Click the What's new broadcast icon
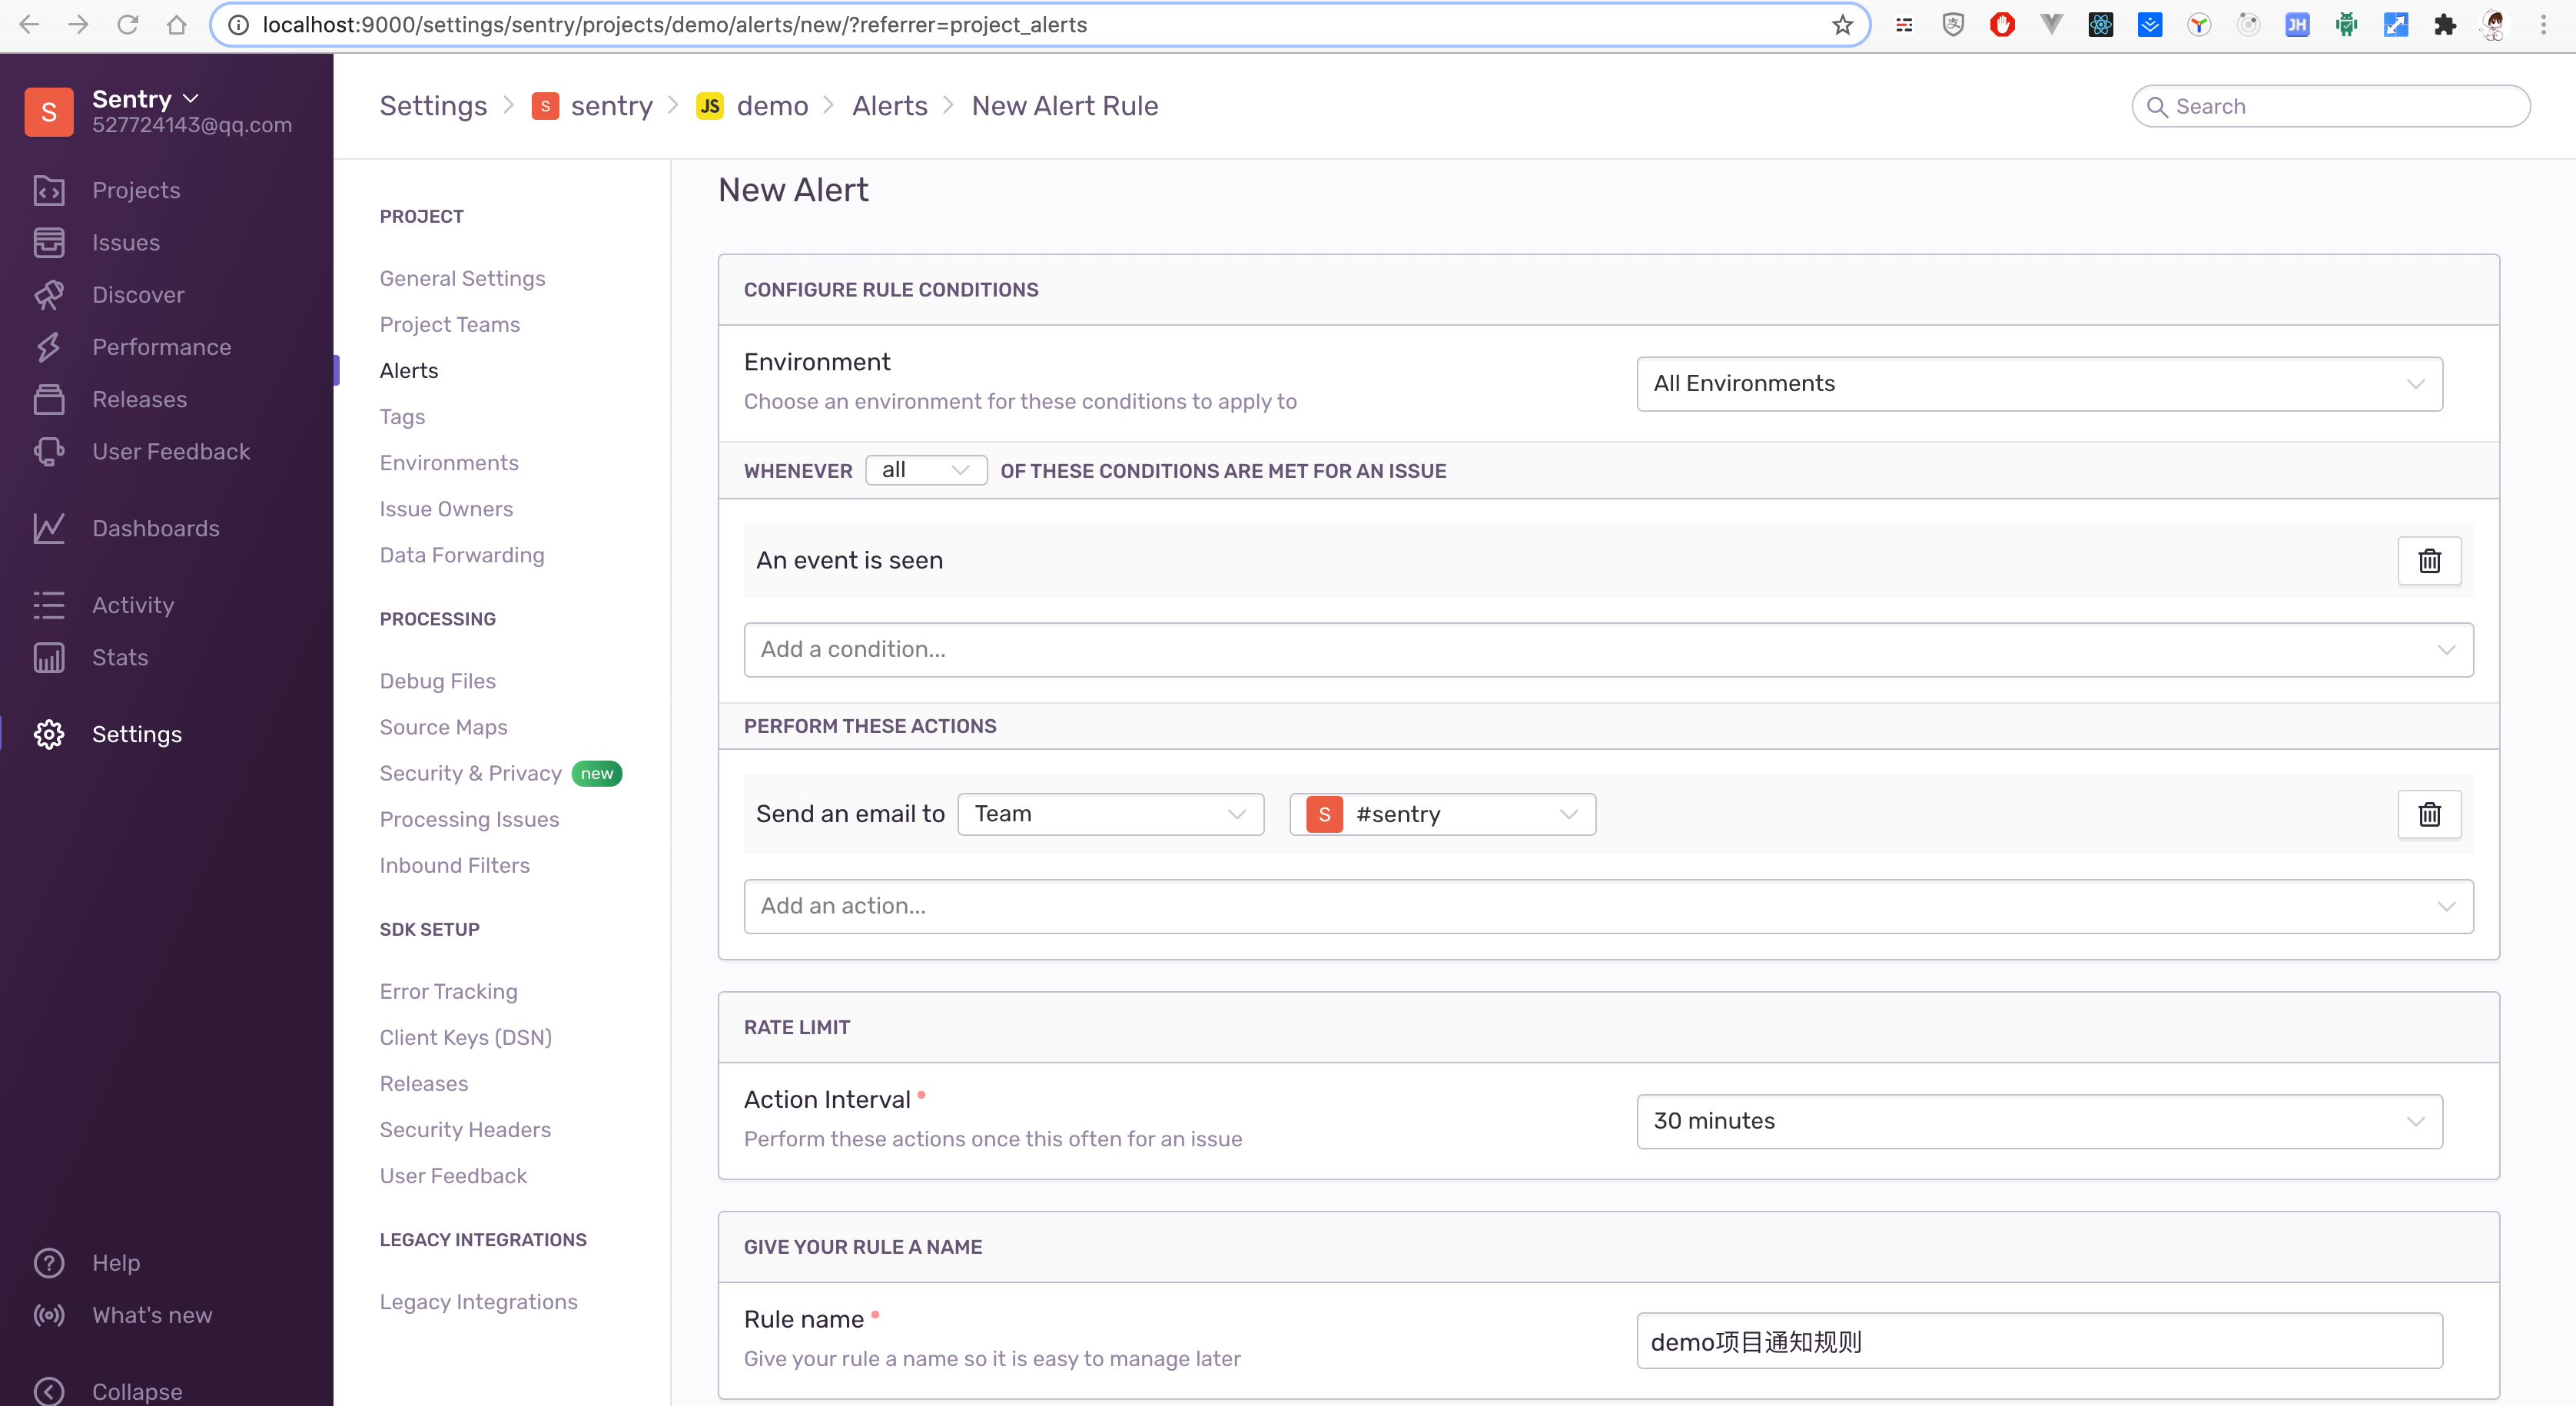This screenshot has height=1406, width=2576. point(49,1315)
